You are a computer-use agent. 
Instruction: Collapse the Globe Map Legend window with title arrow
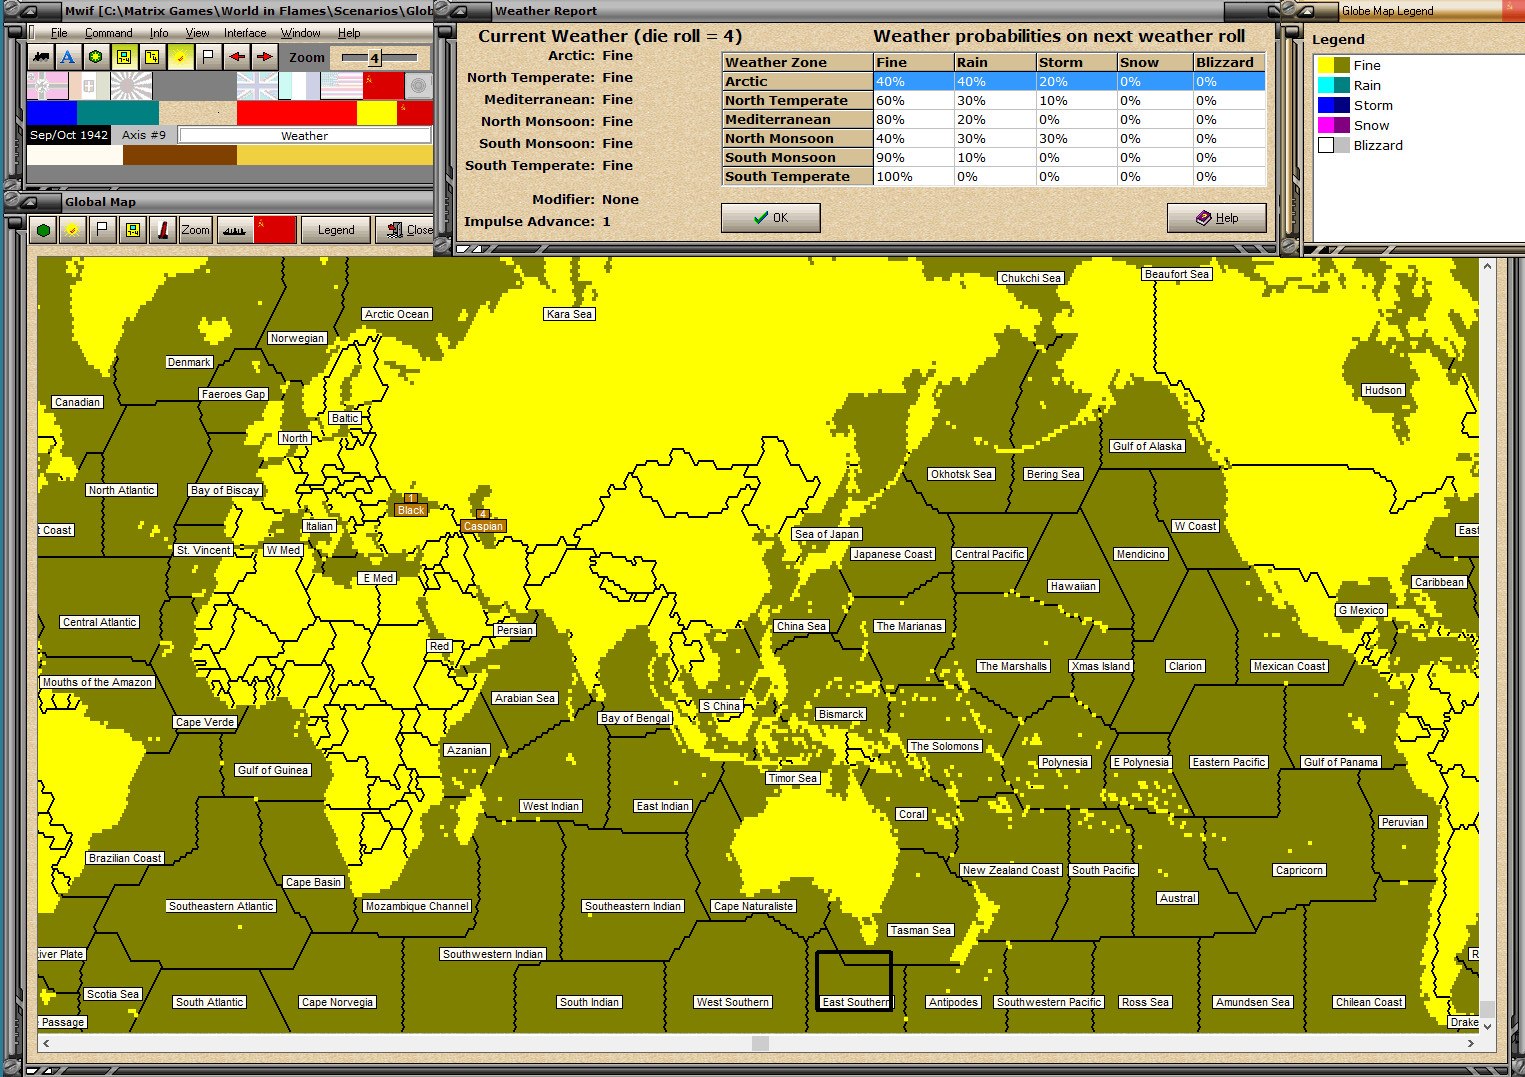coord(1305,11)
